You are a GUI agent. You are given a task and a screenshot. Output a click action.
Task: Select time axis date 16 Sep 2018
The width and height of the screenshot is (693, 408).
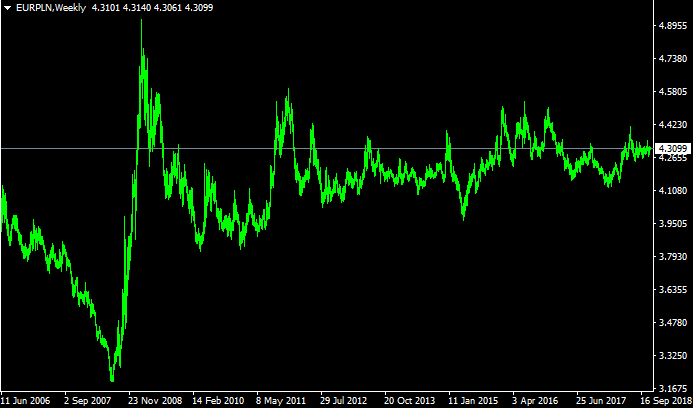click(x=666, y=401)
